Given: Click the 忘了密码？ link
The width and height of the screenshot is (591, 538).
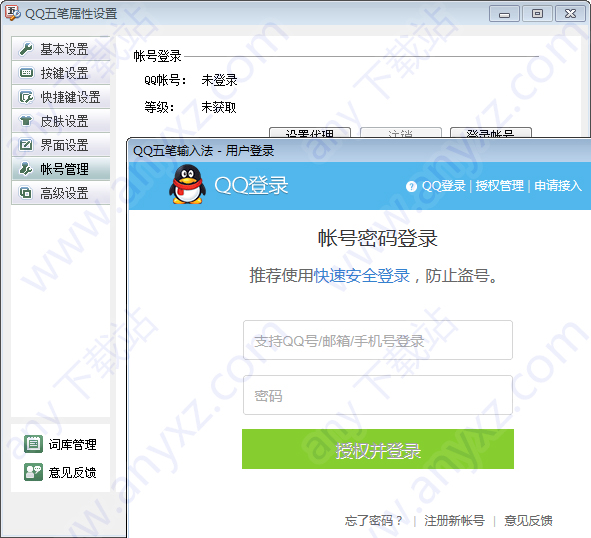Looking at the screenshot, I should (373, 521).
